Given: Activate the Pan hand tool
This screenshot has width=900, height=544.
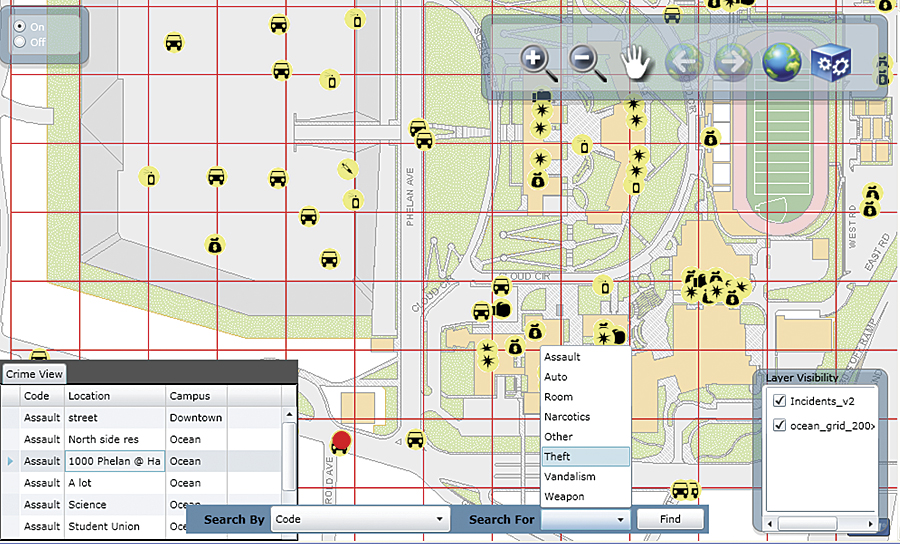Looking at the screenshot, I should tap(637, 62).
